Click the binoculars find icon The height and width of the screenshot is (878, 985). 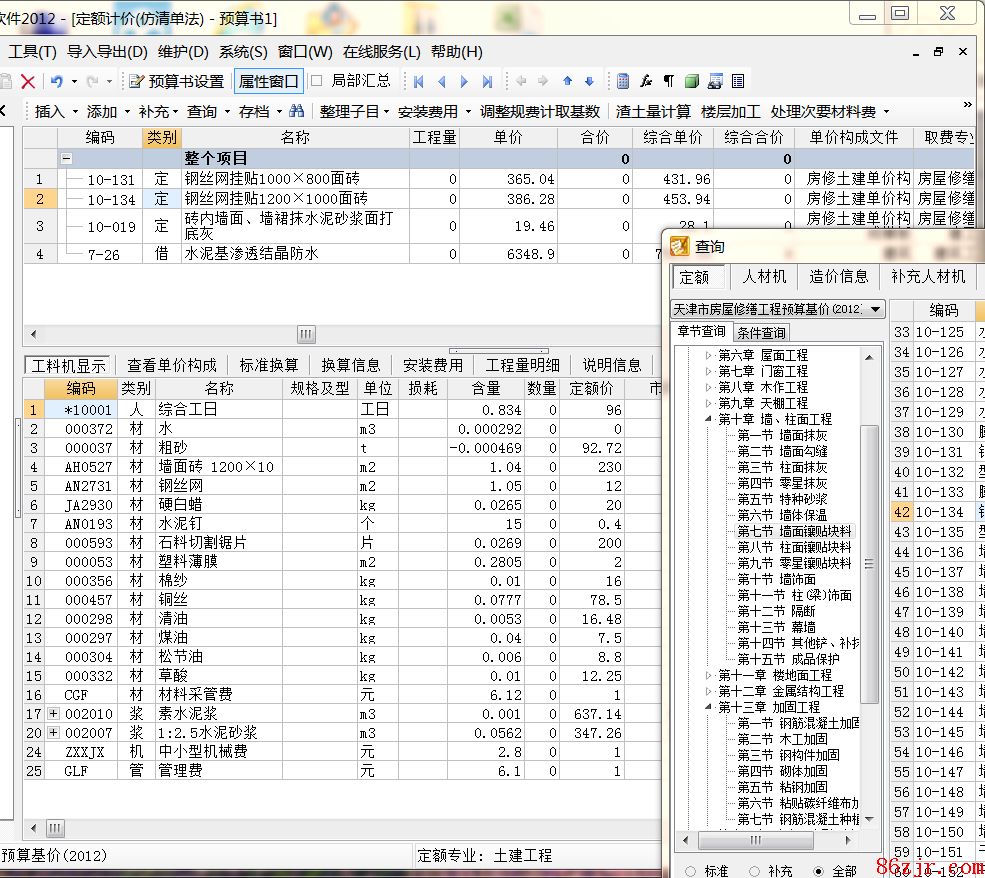[297, 111]
